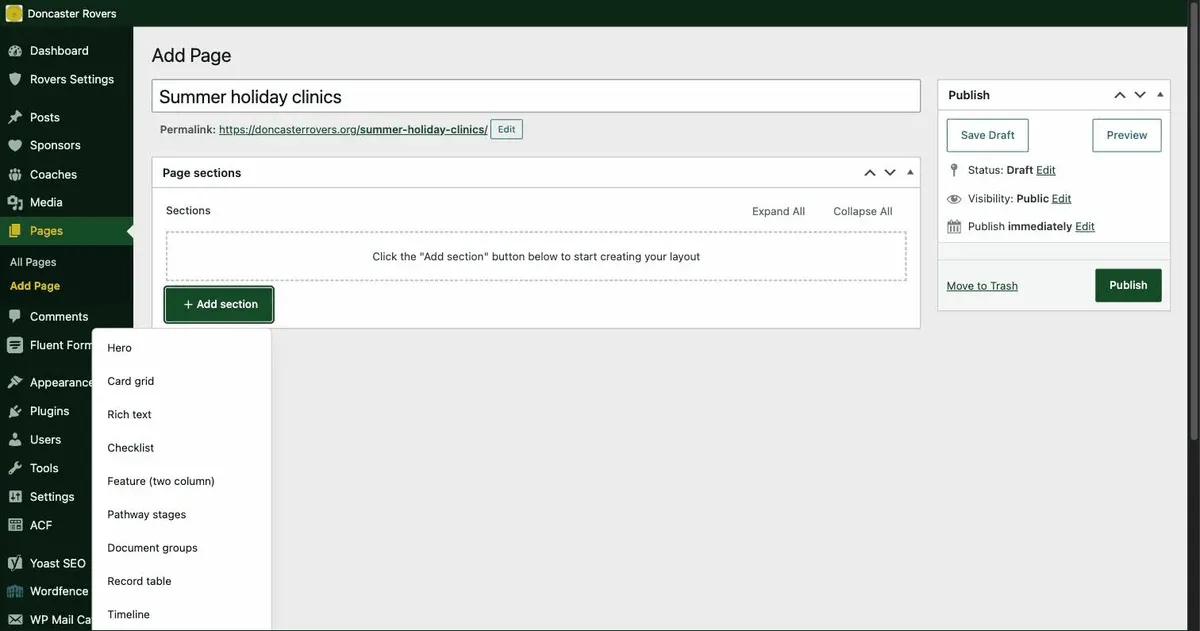Open the Dashboard icon in sidebar
Screen dimensions: 1200x631
[15, 51]
